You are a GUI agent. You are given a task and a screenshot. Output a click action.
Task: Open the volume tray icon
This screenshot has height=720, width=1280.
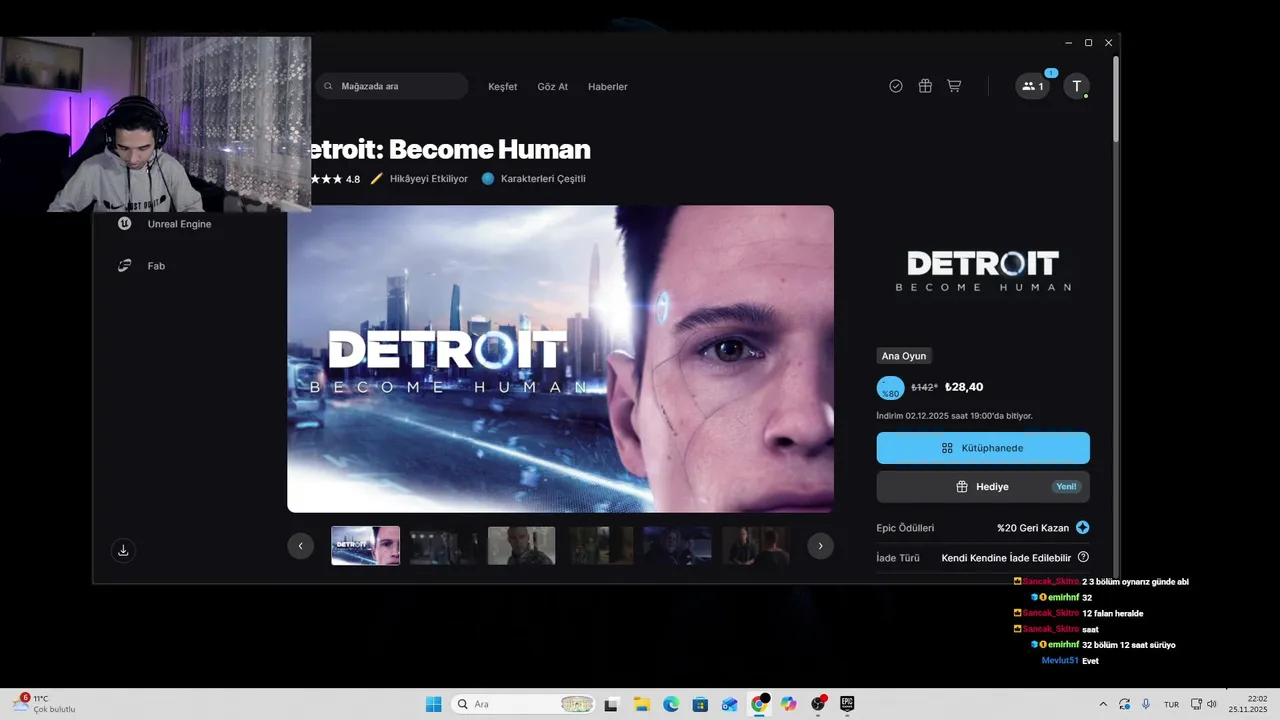[x=1214, y=704]
